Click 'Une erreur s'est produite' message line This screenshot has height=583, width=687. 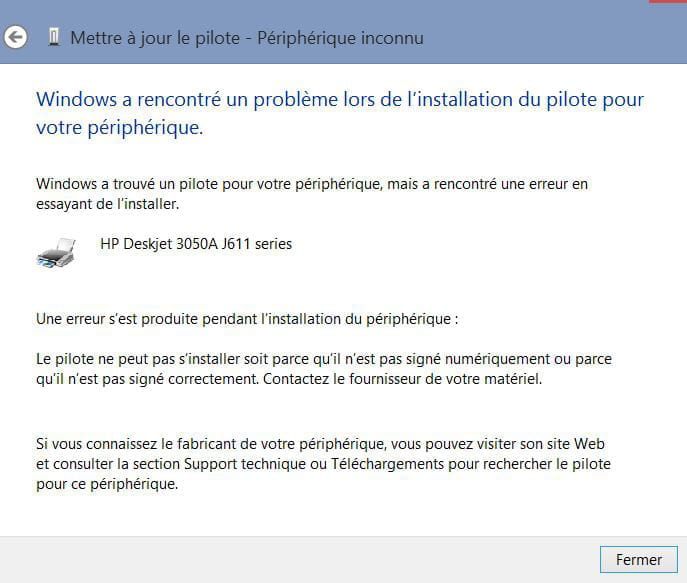(247, 319)
